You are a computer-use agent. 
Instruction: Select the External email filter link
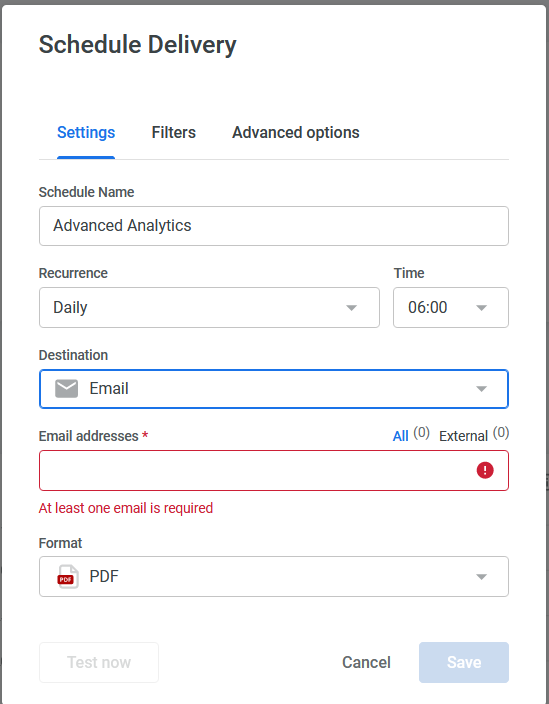[x=463, y=436]
